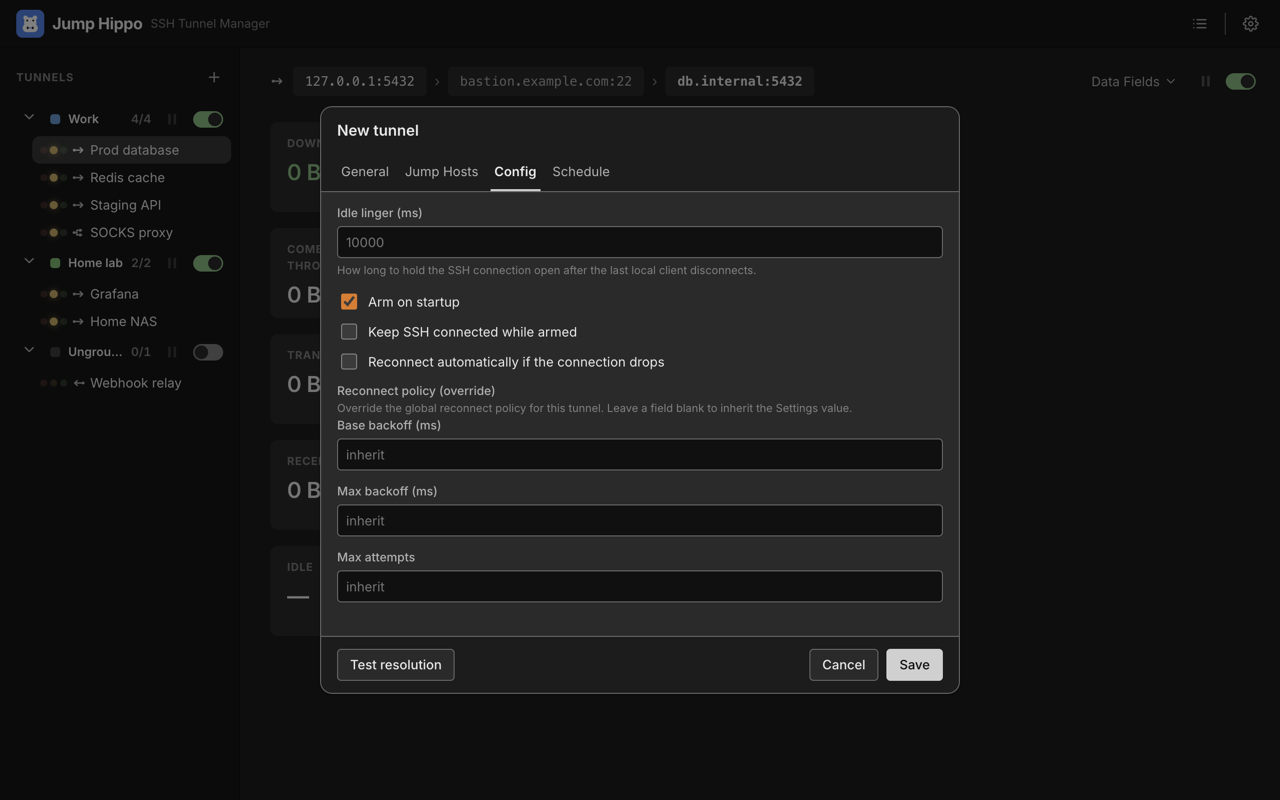Screen dimensions: 1280x800
Task: Add a new tunnel with plus icon
Action: [214, 77]
